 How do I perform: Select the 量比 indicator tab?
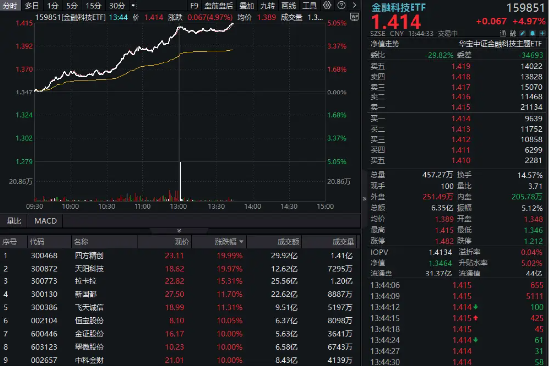click(14, 221)
